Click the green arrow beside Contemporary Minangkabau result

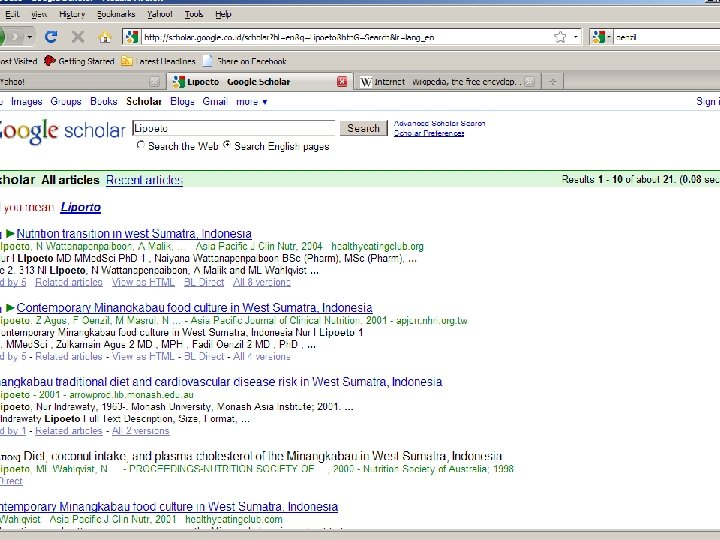tap(10, 308)
